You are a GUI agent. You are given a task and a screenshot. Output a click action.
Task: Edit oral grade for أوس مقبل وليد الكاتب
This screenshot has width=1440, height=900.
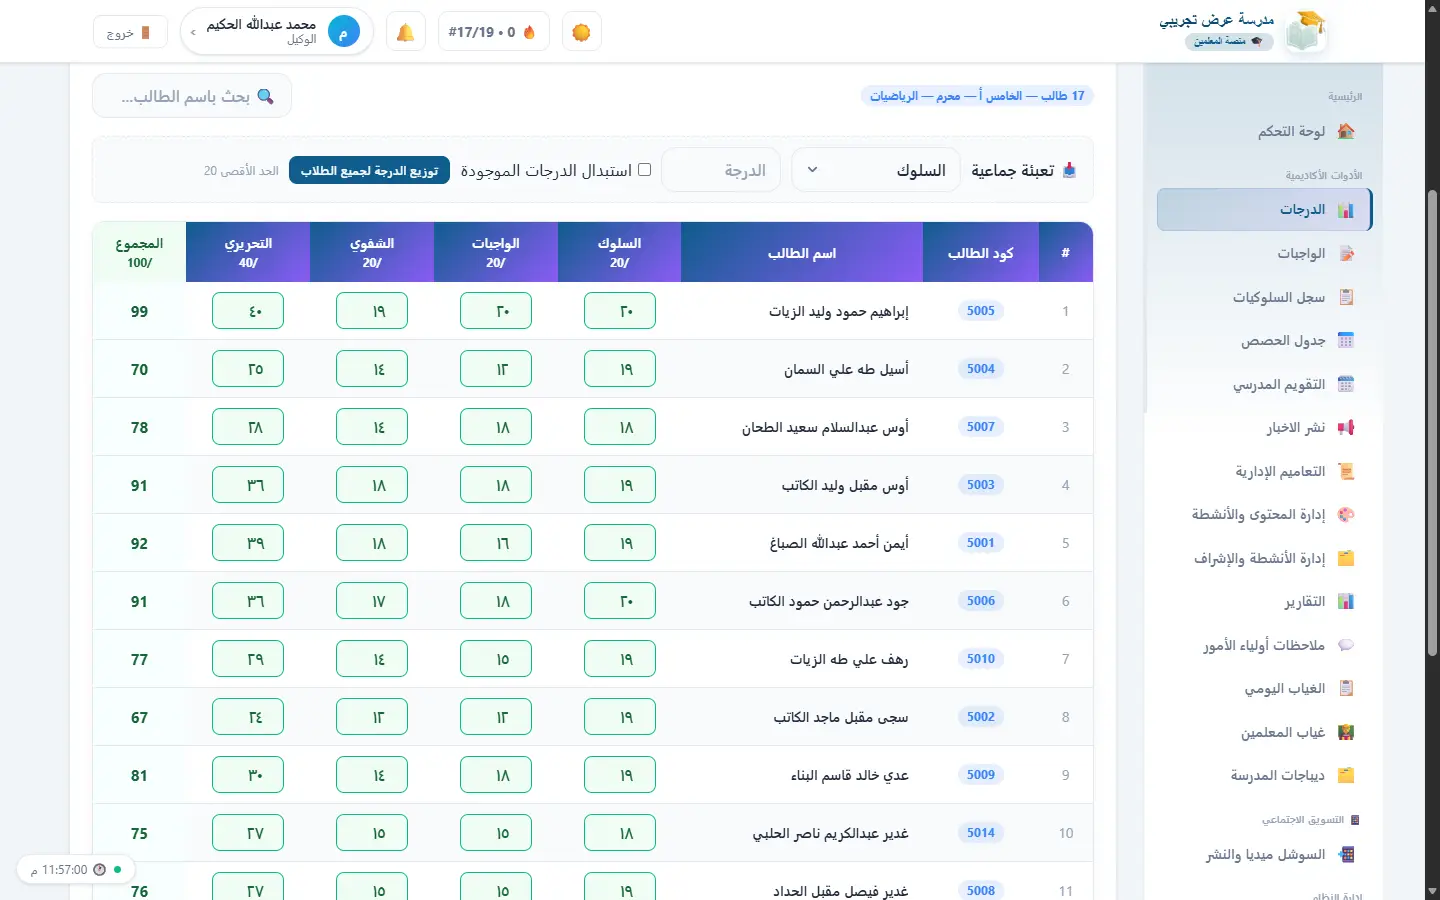click(x=372, y=485)
